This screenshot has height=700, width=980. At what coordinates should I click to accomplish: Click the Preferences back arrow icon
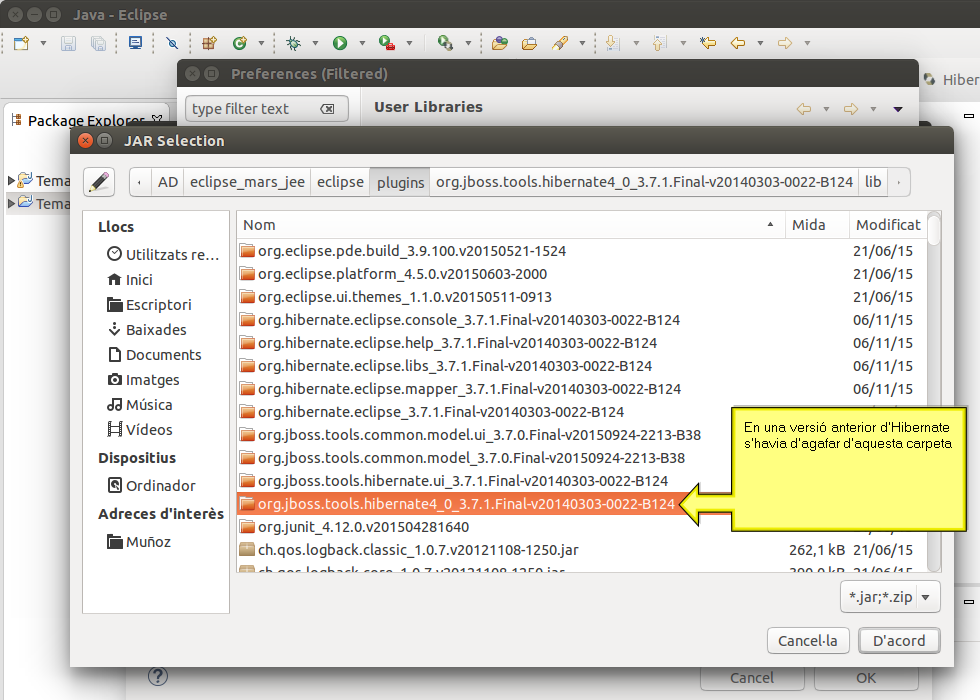804,109
